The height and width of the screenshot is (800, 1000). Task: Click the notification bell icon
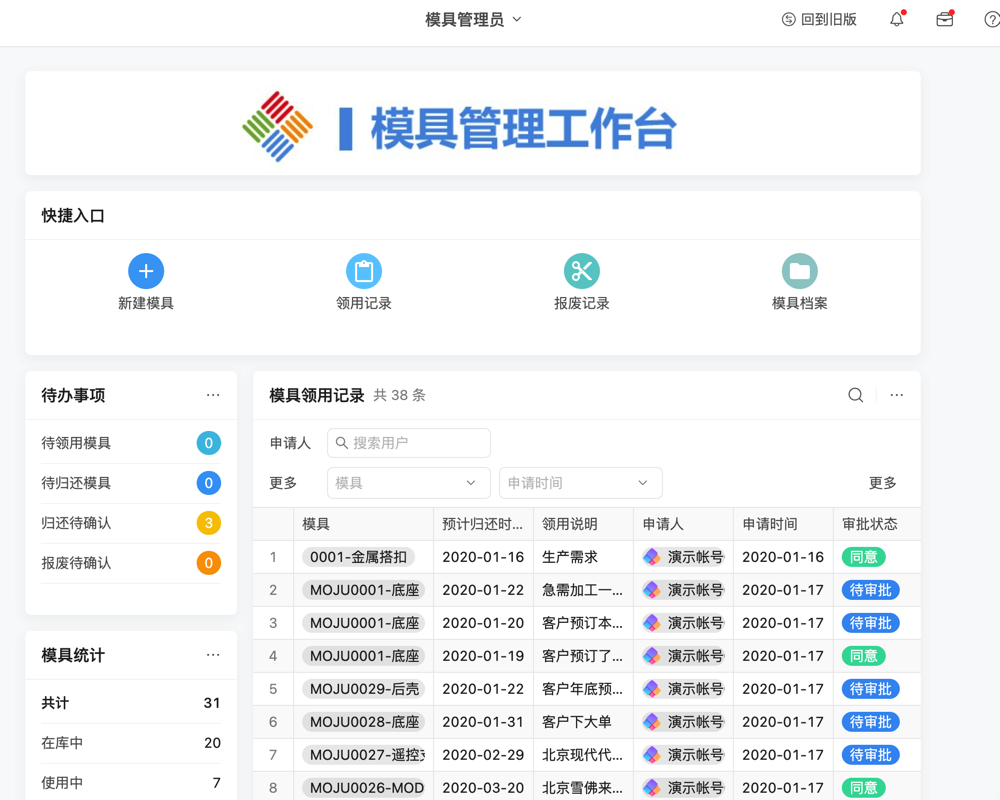coord(896,18)
